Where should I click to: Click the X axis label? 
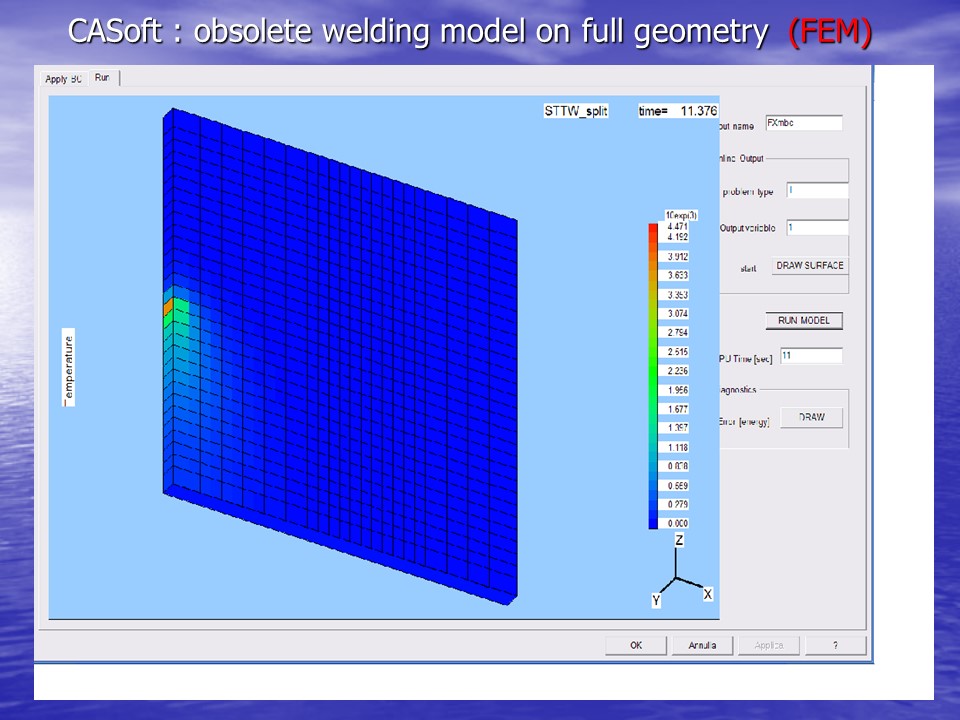(708, 594)
